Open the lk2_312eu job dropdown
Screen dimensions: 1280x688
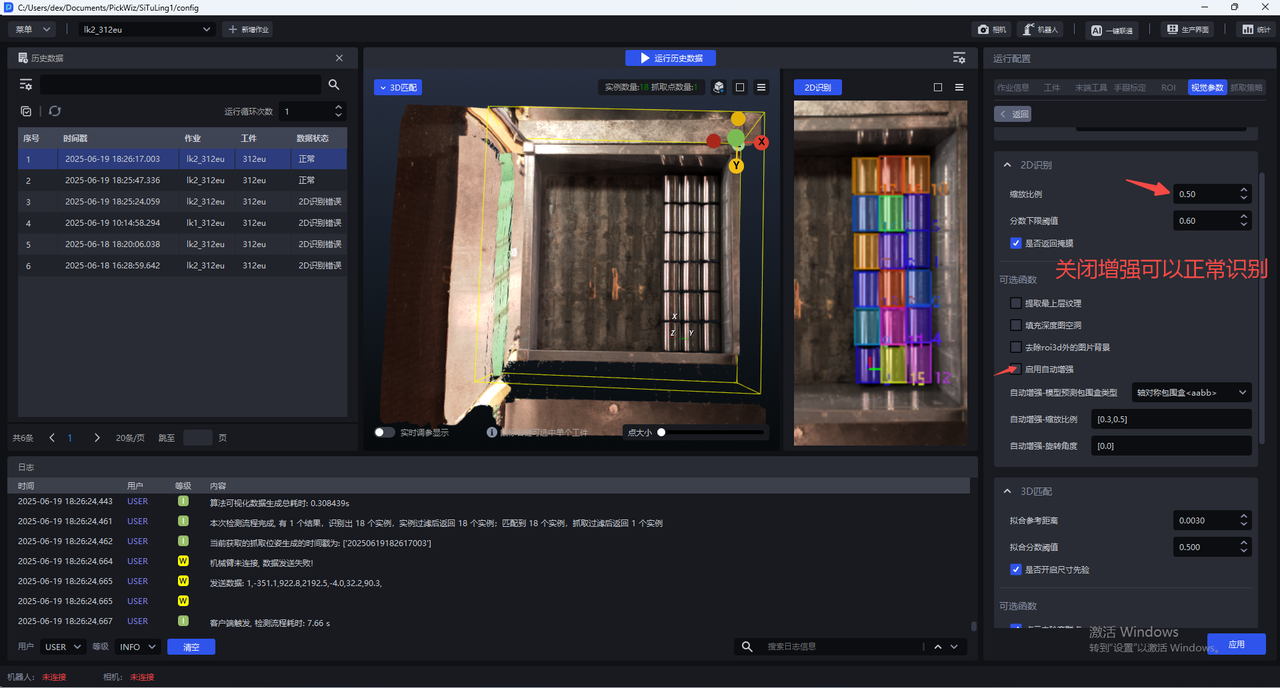pyautogui.click(x=146, y=30)
